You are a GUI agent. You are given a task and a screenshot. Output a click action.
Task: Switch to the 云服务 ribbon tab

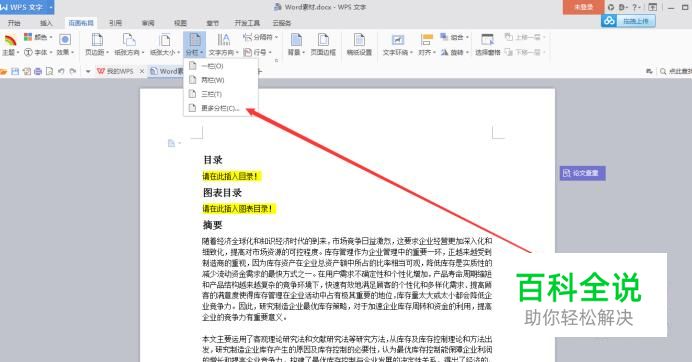(281, 23)
